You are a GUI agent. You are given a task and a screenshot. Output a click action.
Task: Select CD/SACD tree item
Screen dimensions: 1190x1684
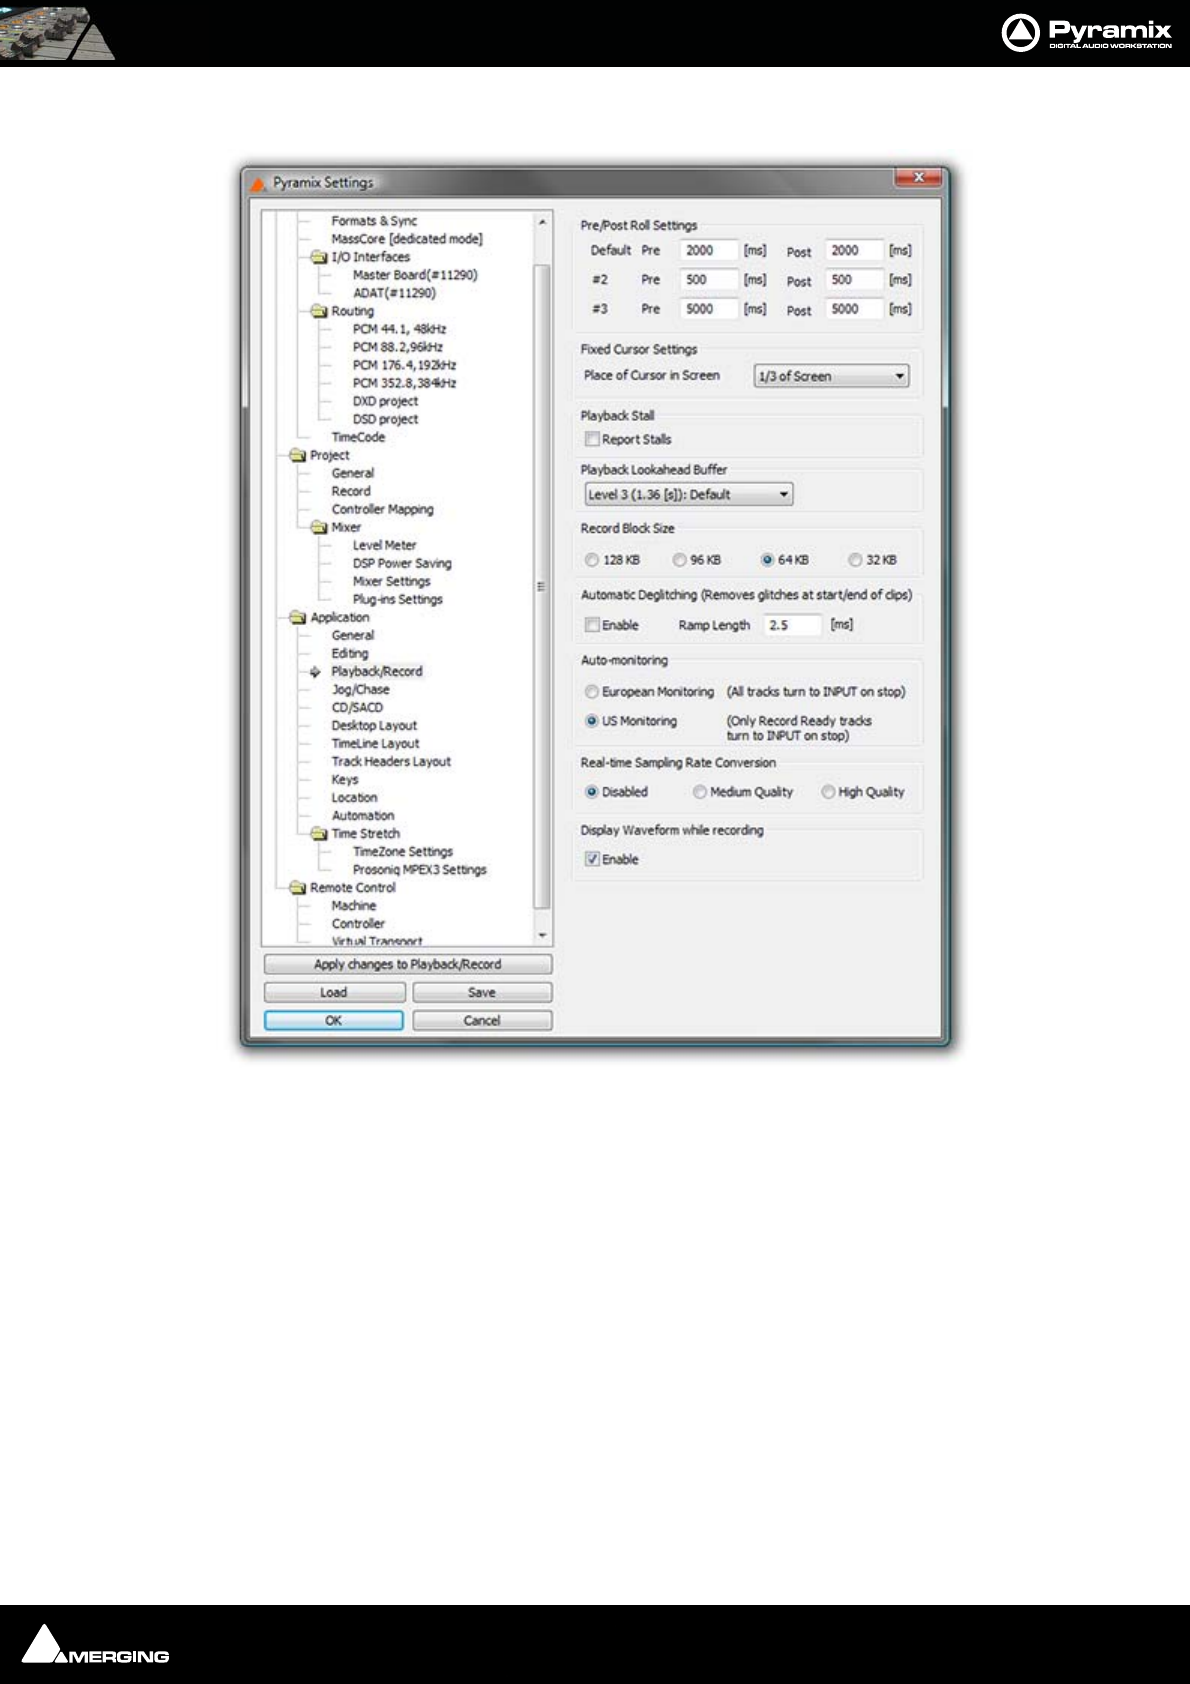pos(357,707)
